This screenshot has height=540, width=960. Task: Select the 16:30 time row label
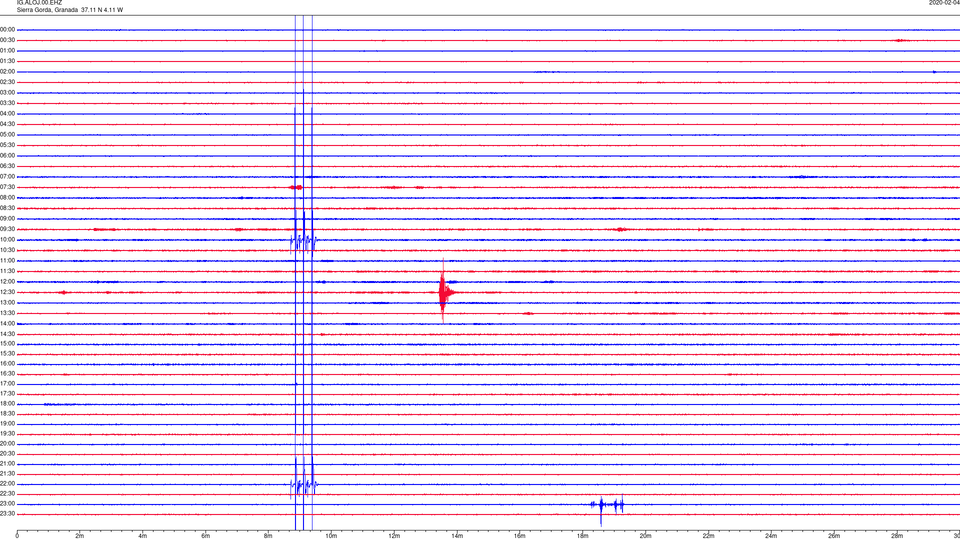(x=7, y=373)
